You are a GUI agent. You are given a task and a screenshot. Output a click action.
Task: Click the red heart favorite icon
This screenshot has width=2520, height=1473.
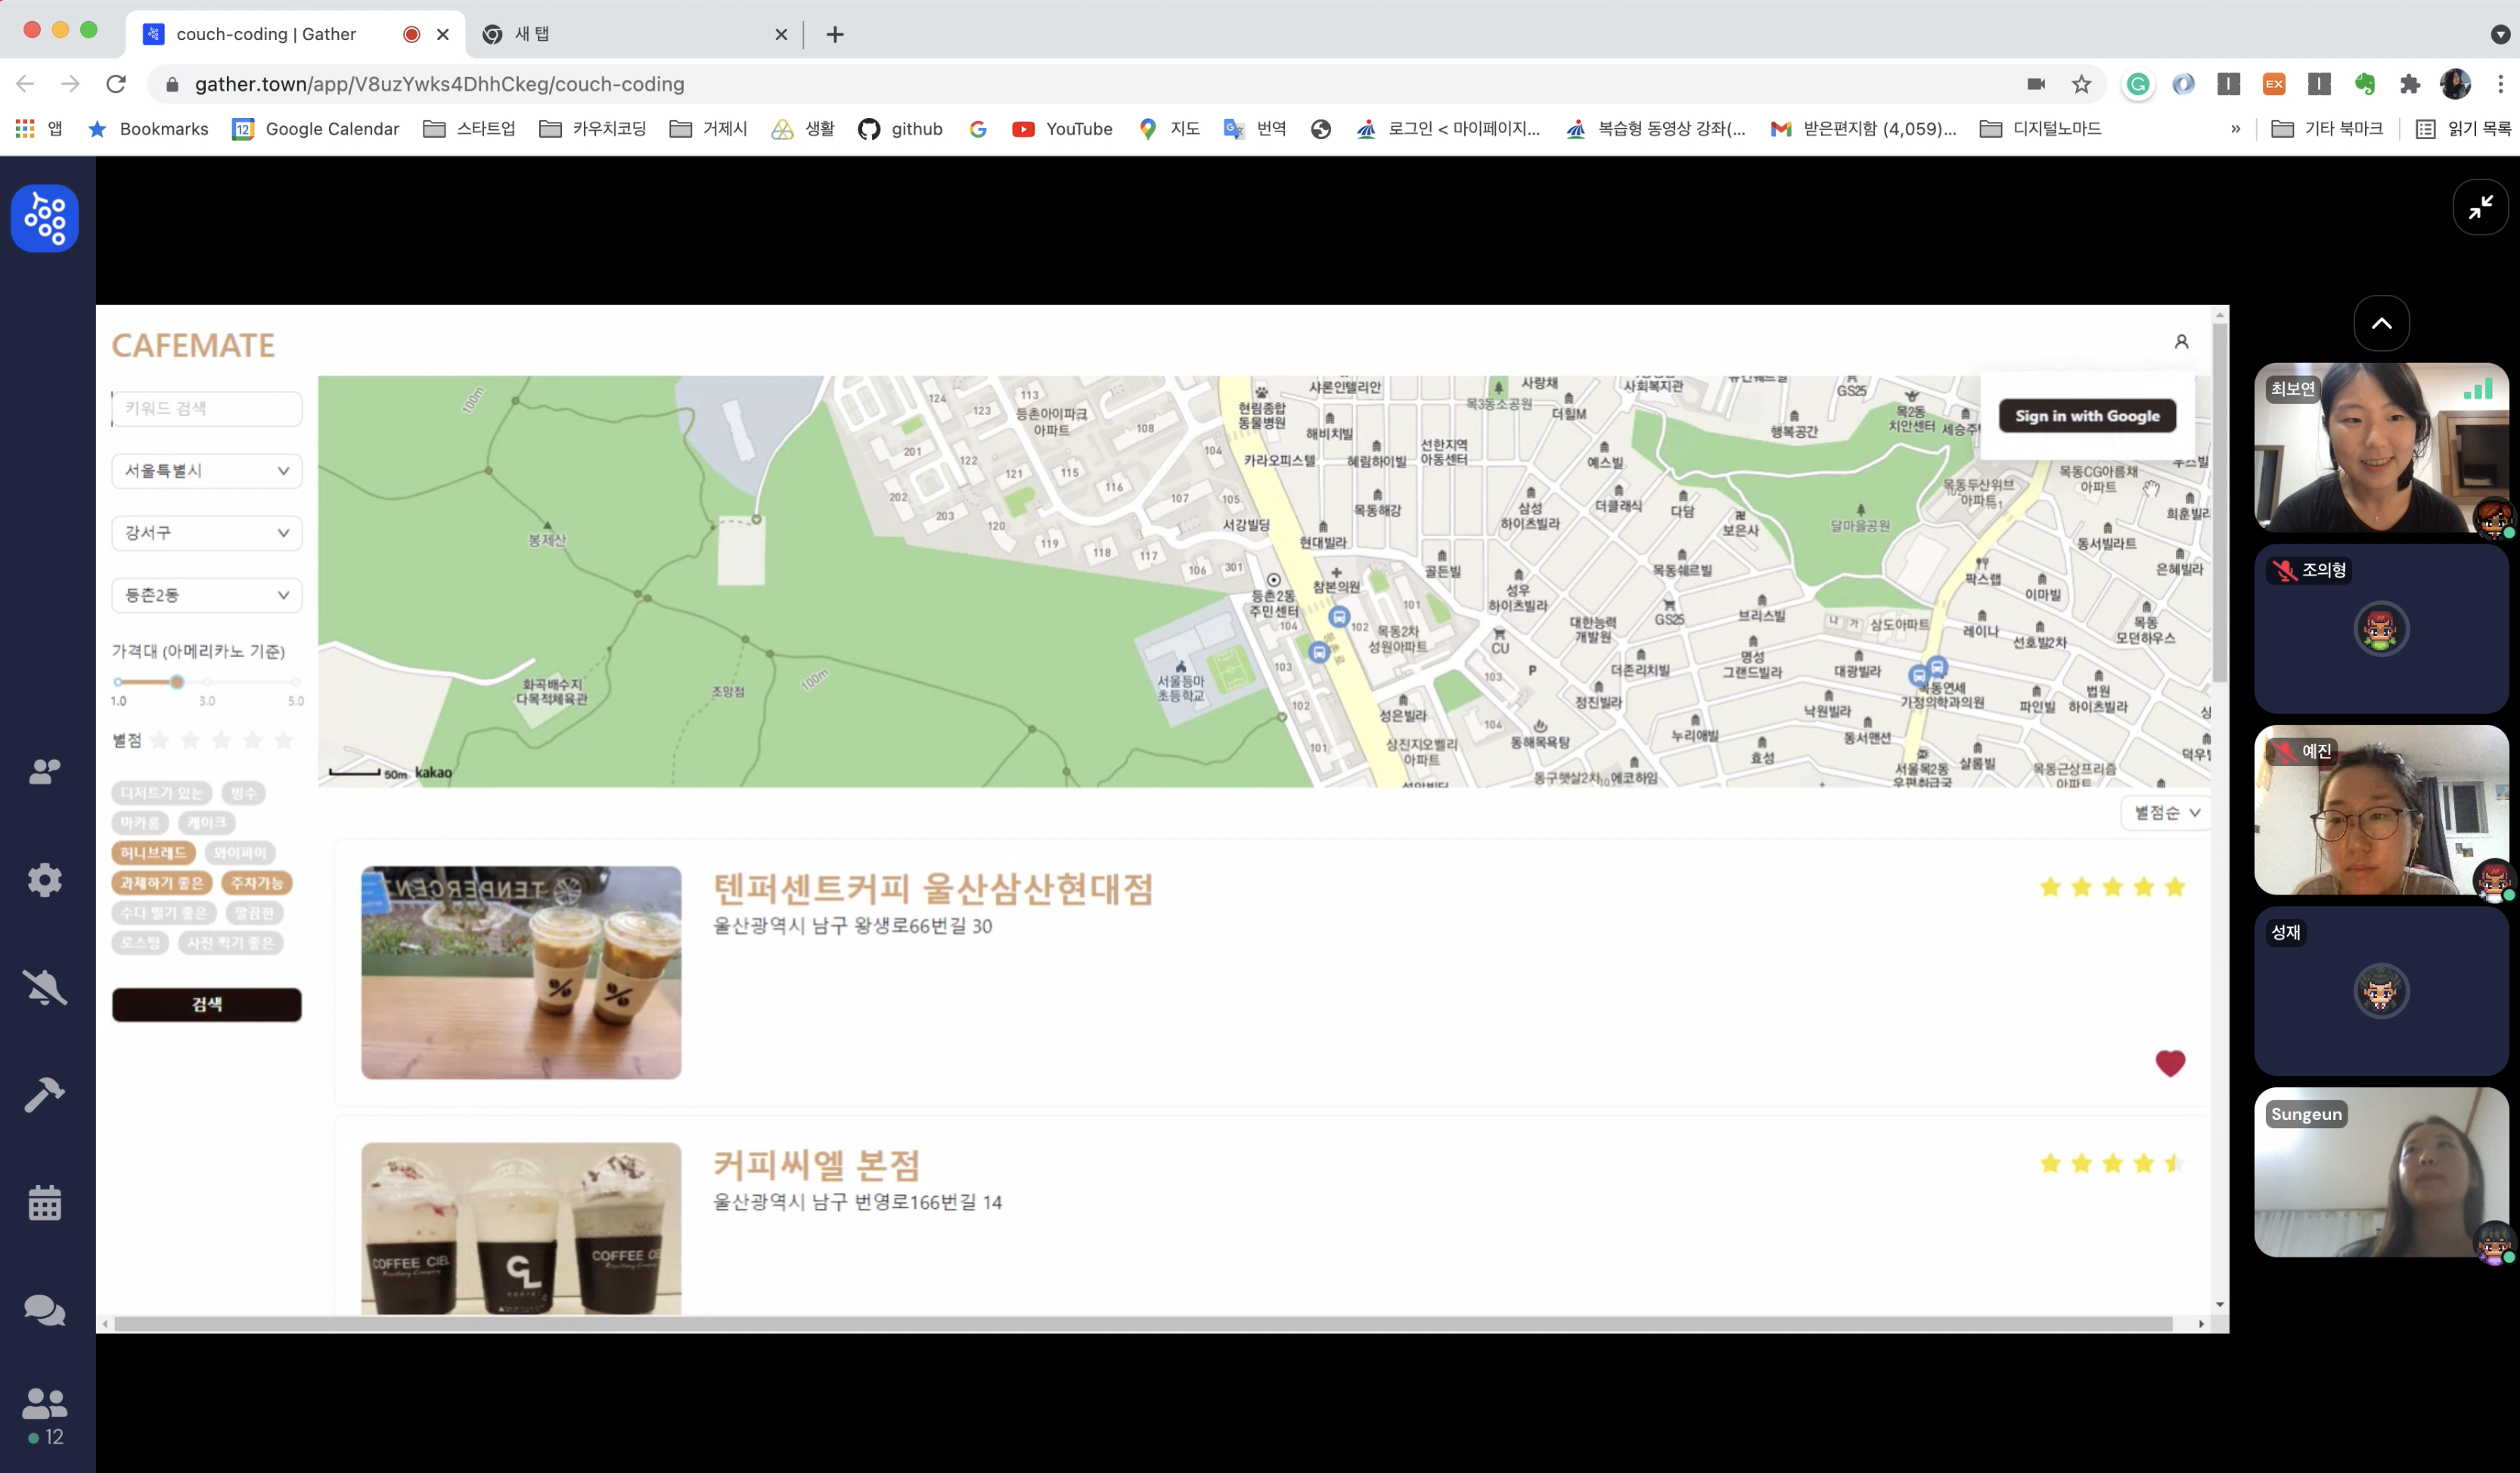coord(2169,1063)
